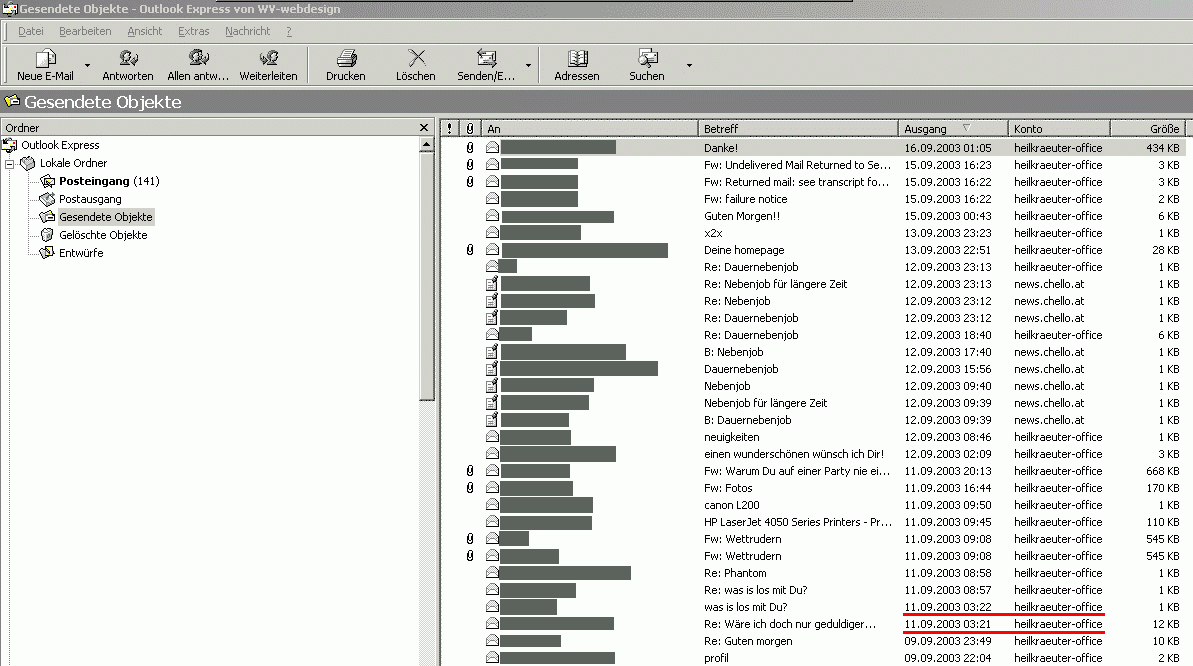Select Re: Nebenjob für längere Zeit message
Viewport: 1193px width, 666px height.
[813, 284]
